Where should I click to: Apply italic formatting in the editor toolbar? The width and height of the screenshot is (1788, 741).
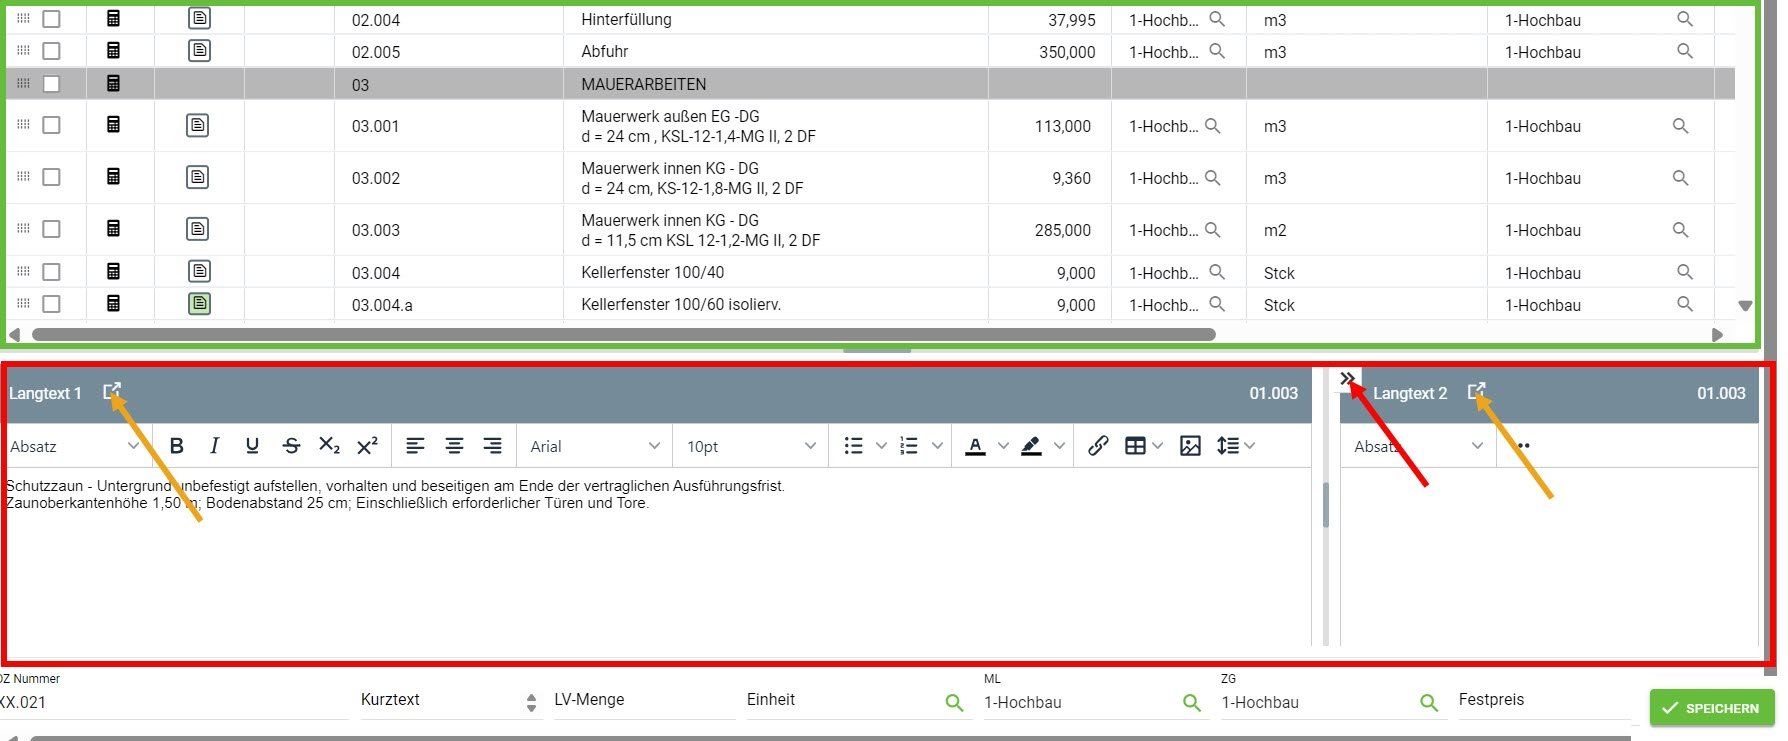coord(214,446)
